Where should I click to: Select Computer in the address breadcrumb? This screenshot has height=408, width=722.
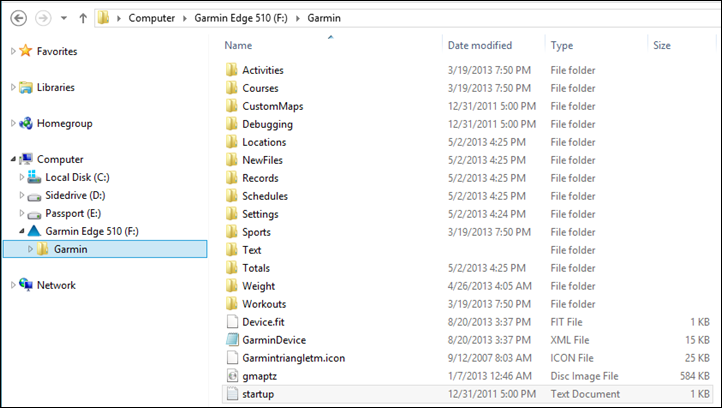point(151,18)
